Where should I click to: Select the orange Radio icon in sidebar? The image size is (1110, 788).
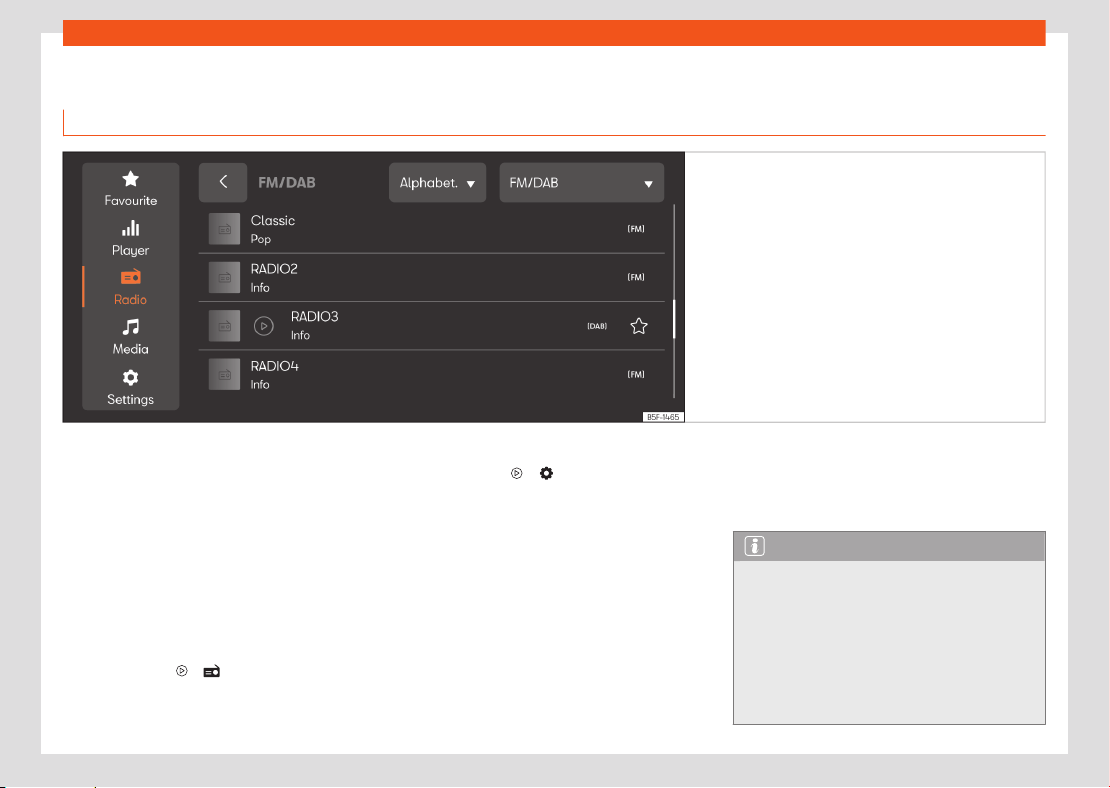coord(130,277)
